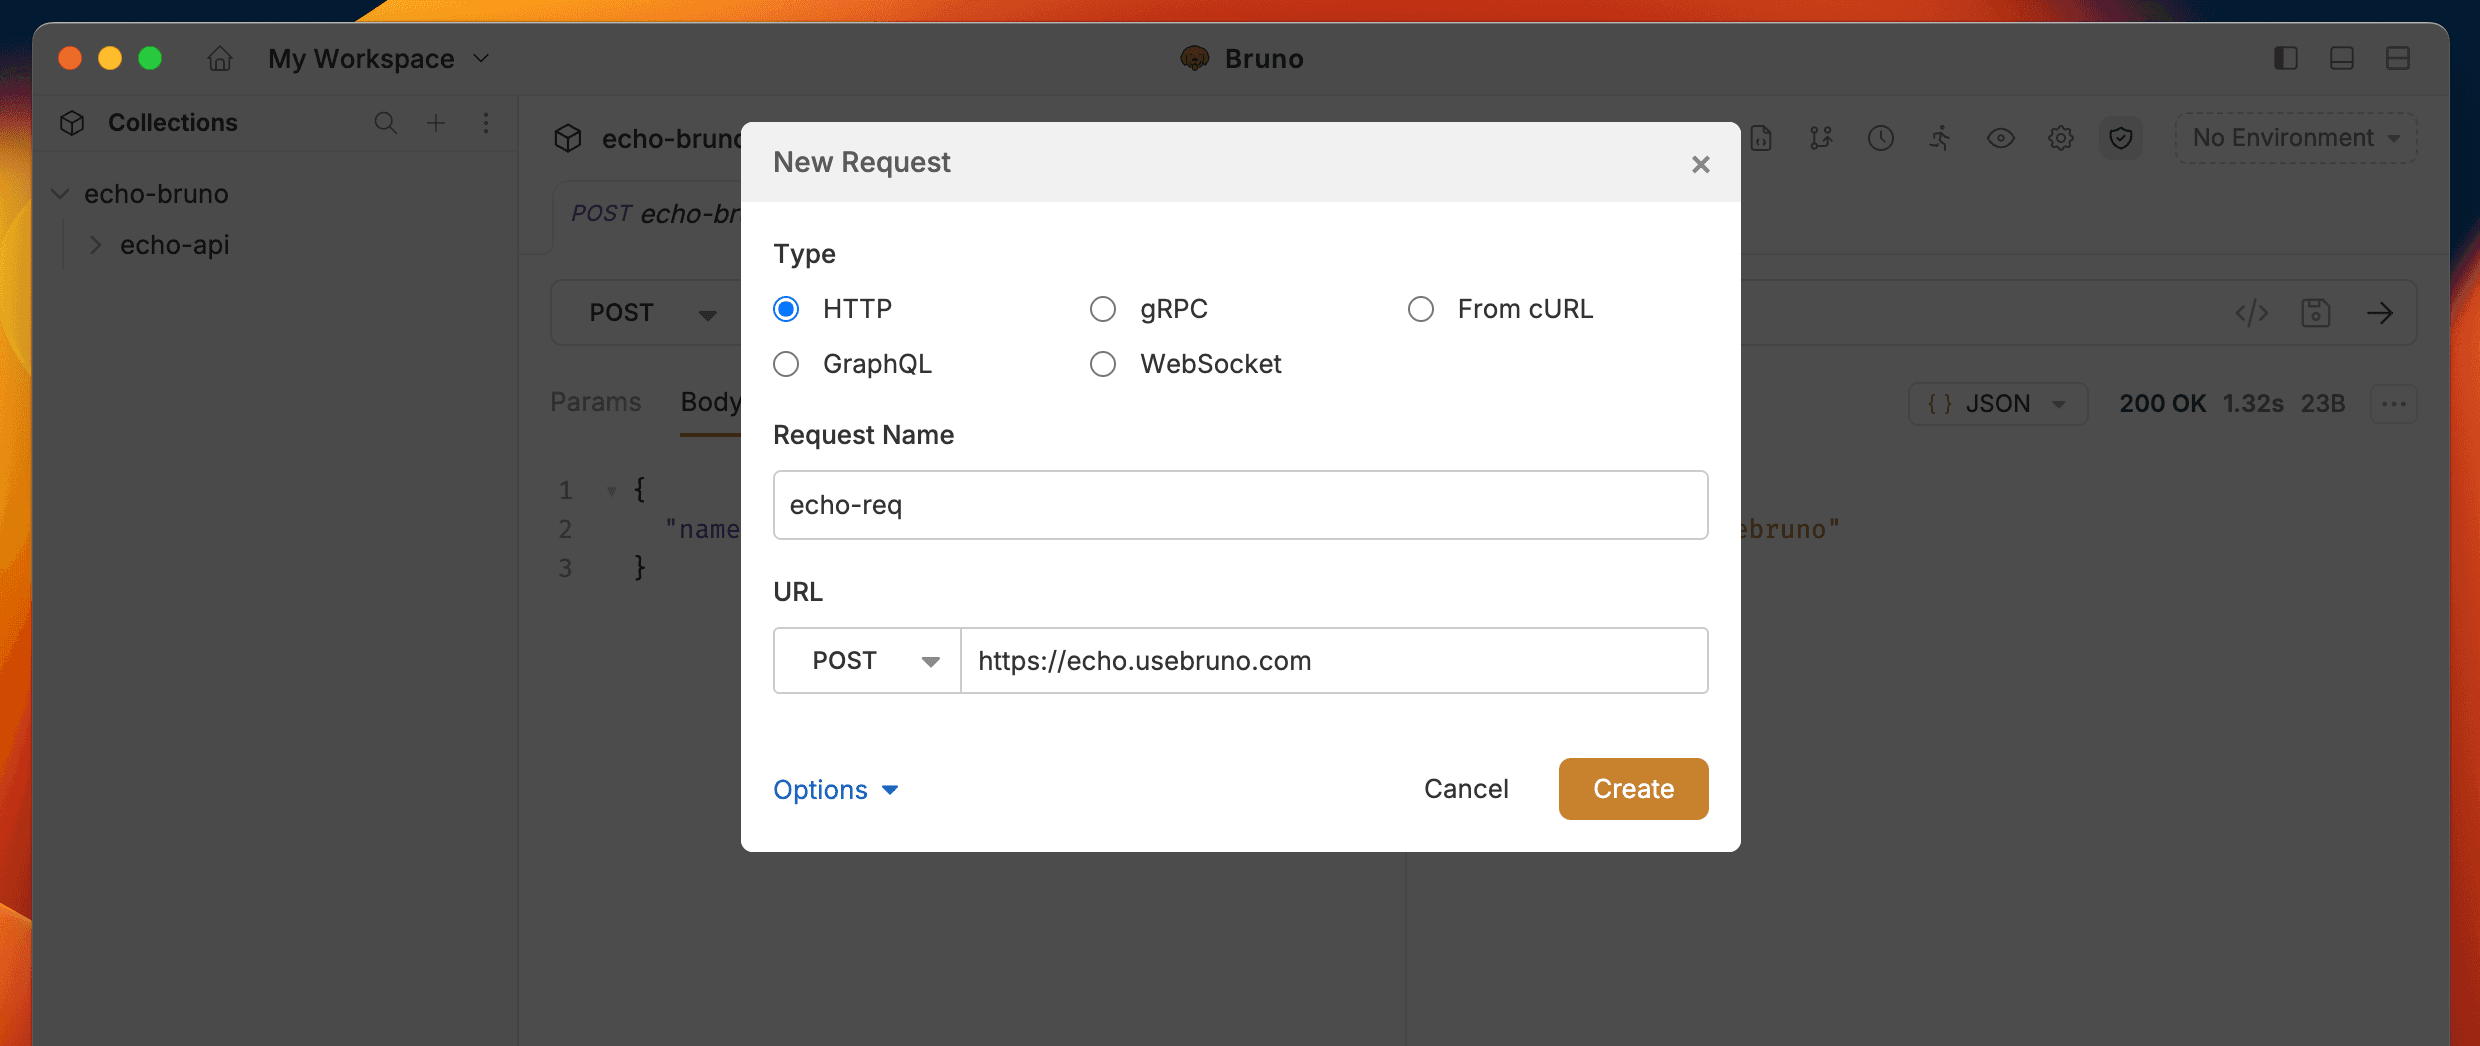
Task: Switch to the Params tab
Action: coord(595,402)
